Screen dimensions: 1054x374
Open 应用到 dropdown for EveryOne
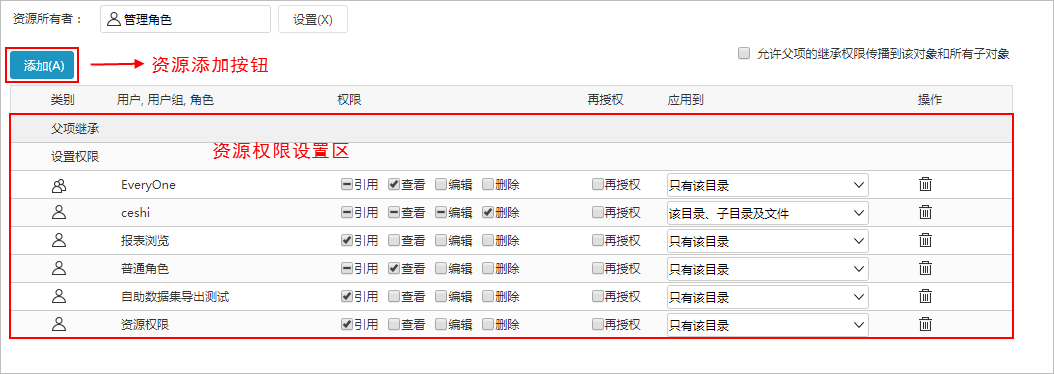(767, 185)
